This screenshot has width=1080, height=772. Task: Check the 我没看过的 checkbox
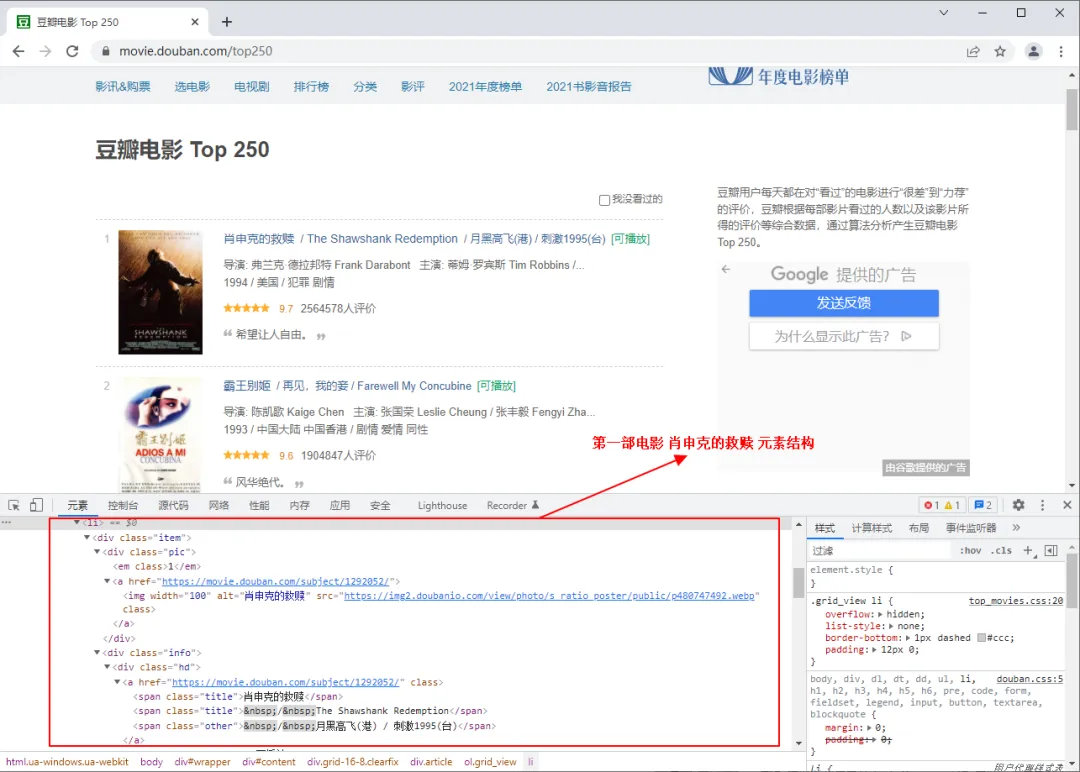click(x=604, y=200)
